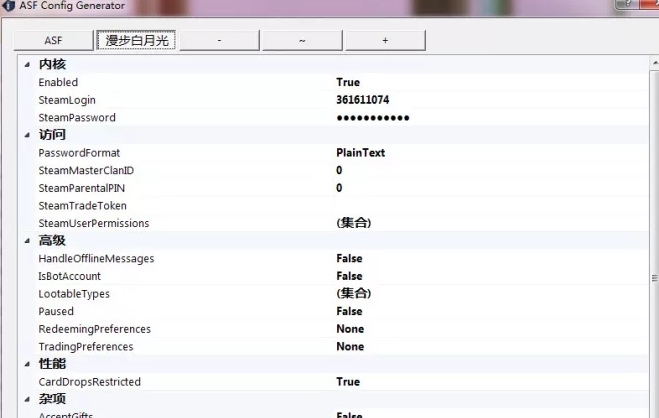
Task: Select the RedeemingPreferences label
Action: point(95,329)
